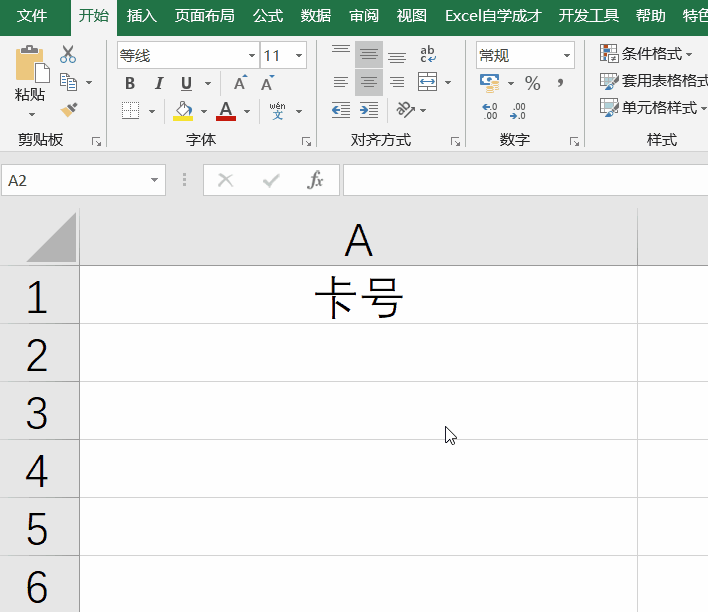
Task: Open the 数字 number dialog launcher
Action: tap(574, 142)
